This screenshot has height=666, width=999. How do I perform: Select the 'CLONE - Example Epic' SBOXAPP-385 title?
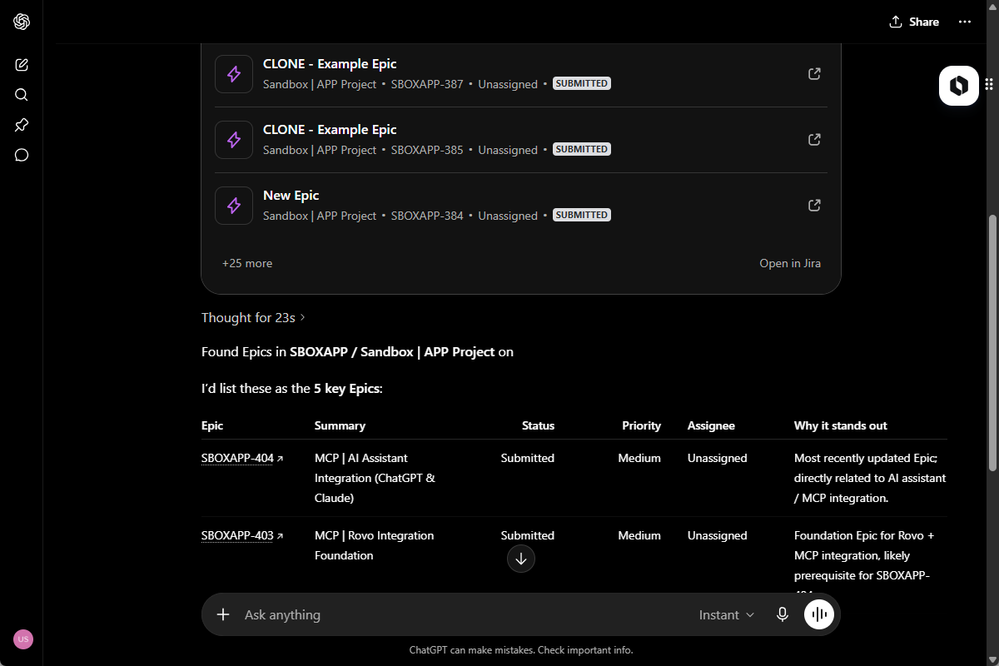pos(329,129)
